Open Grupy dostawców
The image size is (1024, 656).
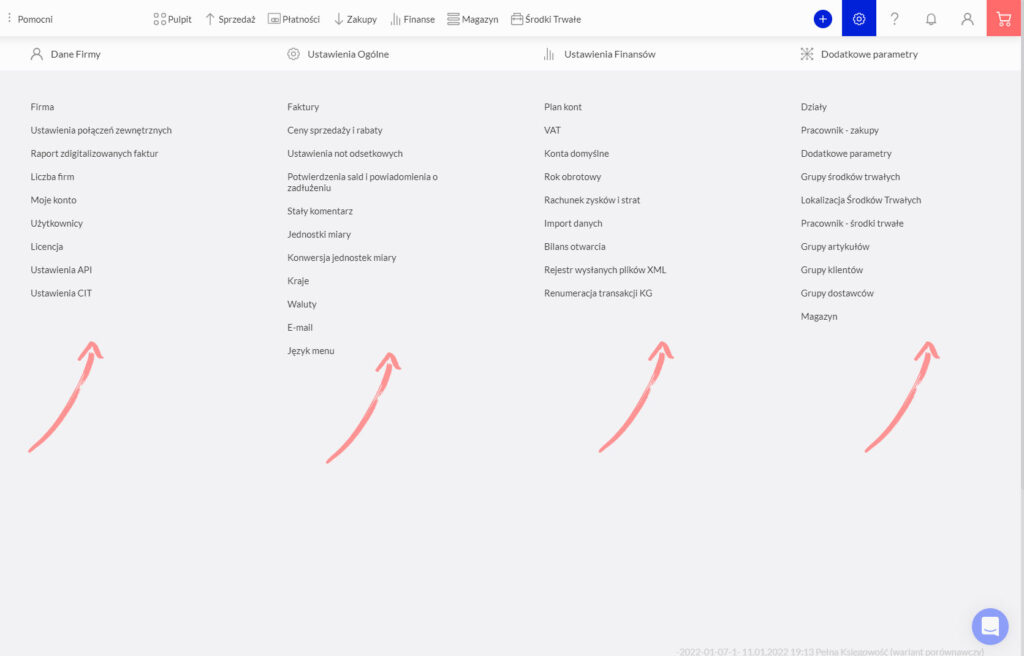[837, 293]
